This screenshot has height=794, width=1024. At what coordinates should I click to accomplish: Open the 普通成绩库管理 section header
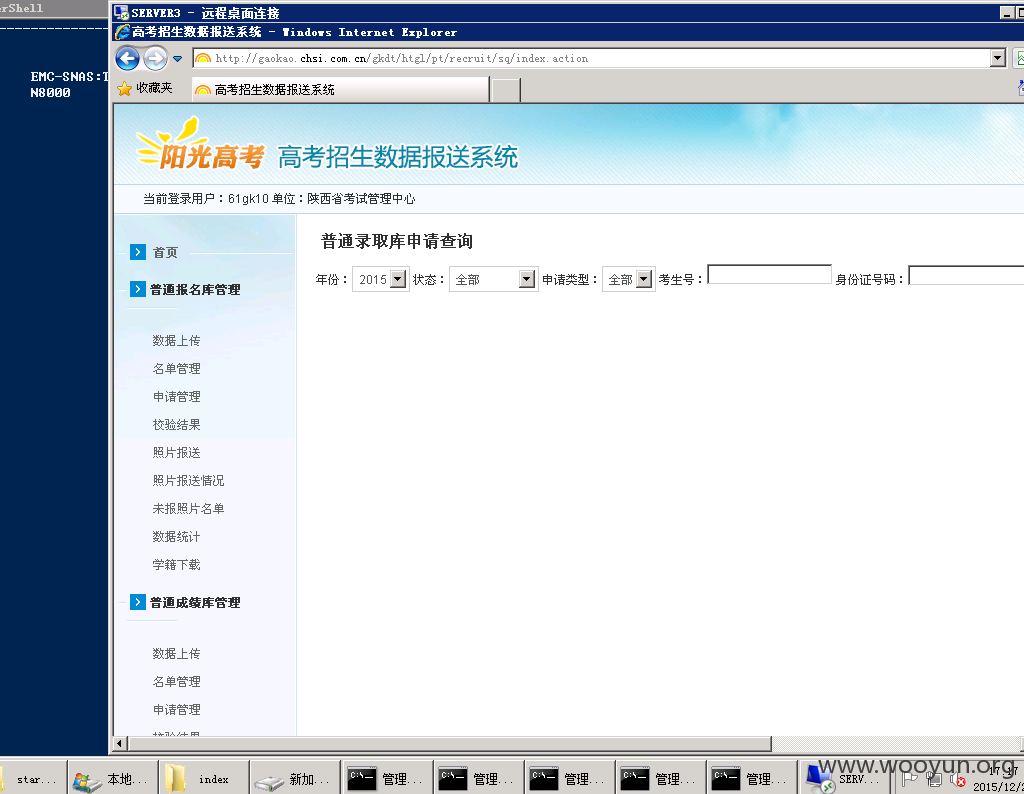tap(195, 602)
